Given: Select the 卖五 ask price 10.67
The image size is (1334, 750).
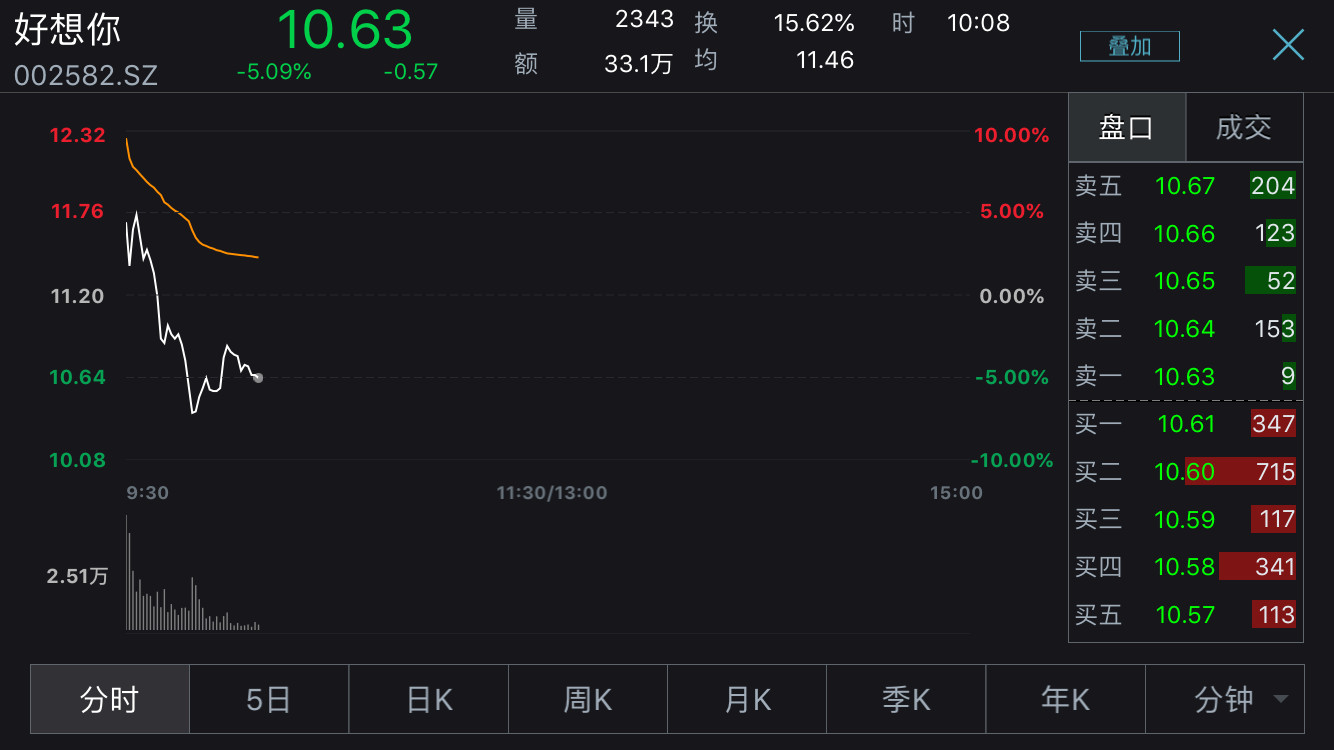Looking at the screenshot, I should [x=1185, y=186].
